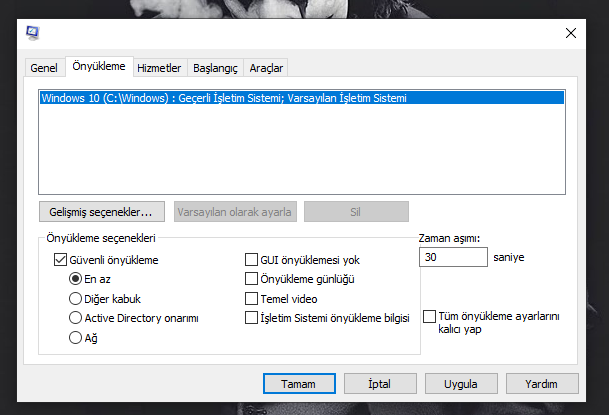
Task: Cancel using the İptal button
Action: pos(379,383)
